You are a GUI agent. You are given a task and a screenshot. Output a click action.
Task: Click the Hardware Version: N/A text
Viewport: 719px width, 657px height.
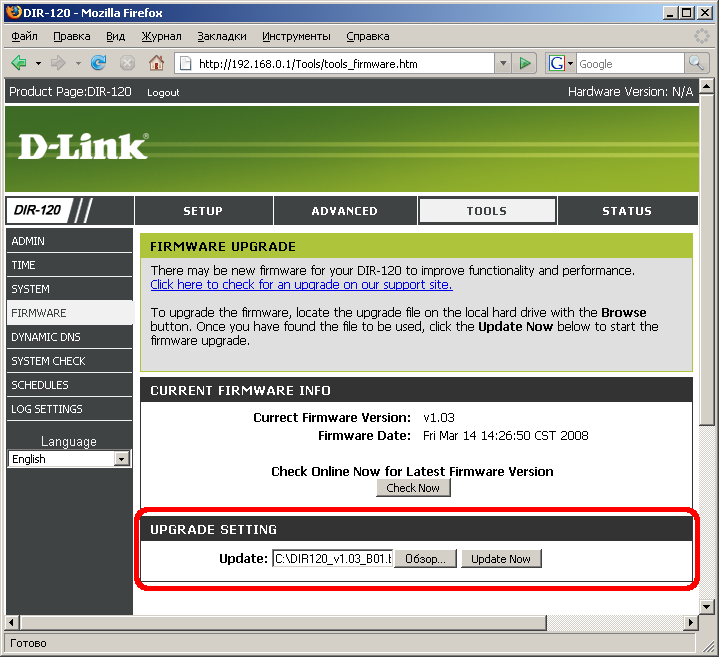coord(631,92)
